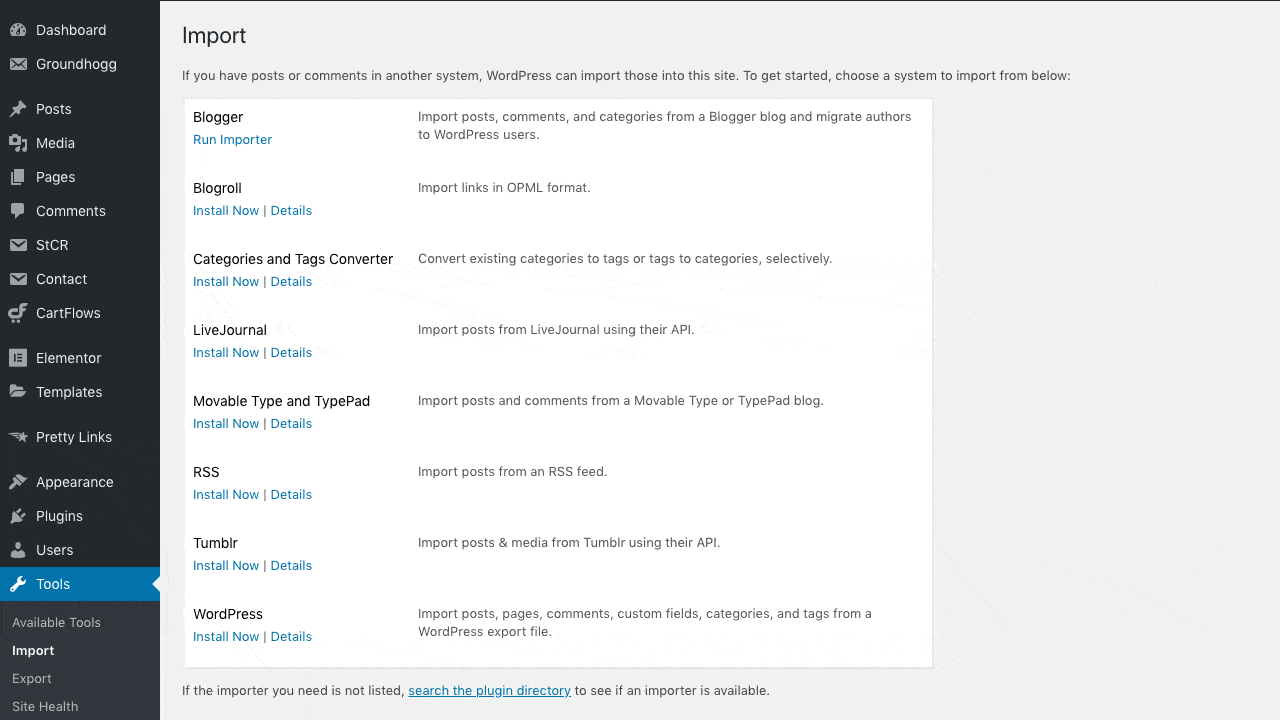Screen dimensions: 1280x720
Task: Install Categories and Tags Converter
Action: tap(226, 281)
